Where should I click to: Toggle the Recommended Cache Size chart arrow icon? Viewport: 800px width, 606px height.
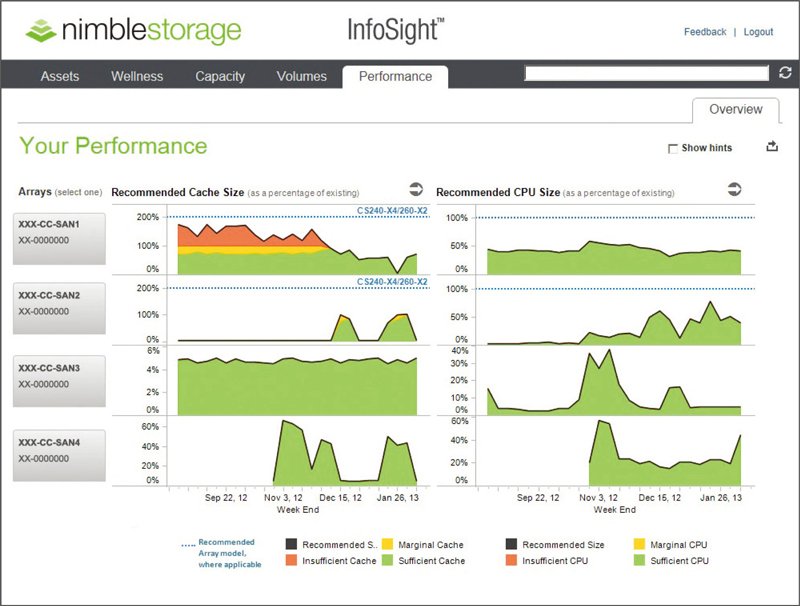click(x=416, y=189)
